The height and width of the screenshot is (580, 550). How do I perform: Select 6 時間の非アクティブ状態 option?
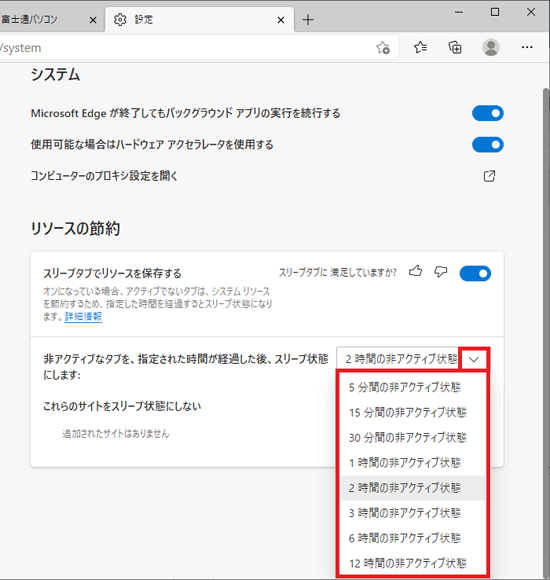[x=413, y=538]
